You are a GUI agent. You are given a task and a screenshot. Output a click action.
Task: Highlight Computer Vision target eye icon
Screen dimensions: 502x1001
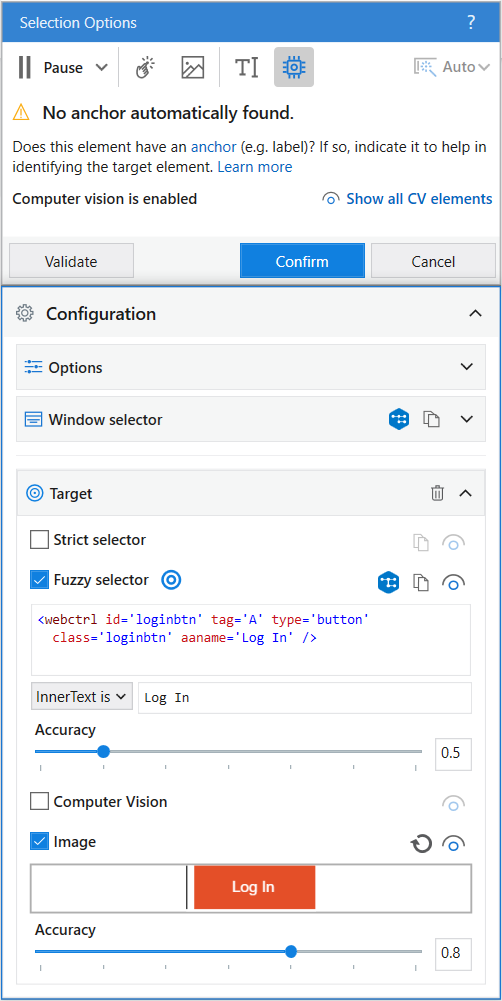[453, 804]
